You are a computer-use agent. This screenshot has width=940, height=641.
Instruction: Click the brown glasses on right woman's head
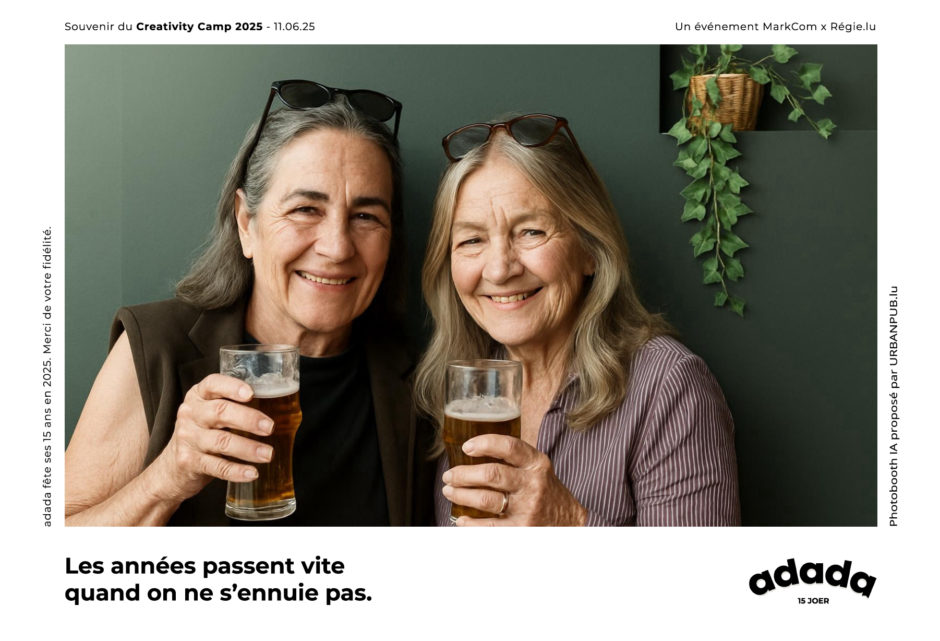[508, 135]
